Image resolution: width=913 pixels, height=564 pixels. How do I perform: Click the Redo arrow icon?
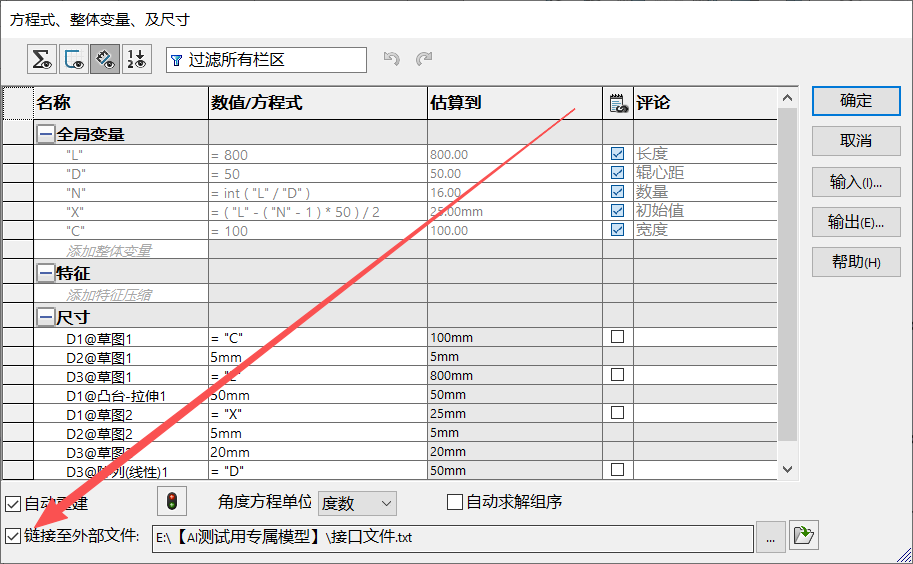424,59
